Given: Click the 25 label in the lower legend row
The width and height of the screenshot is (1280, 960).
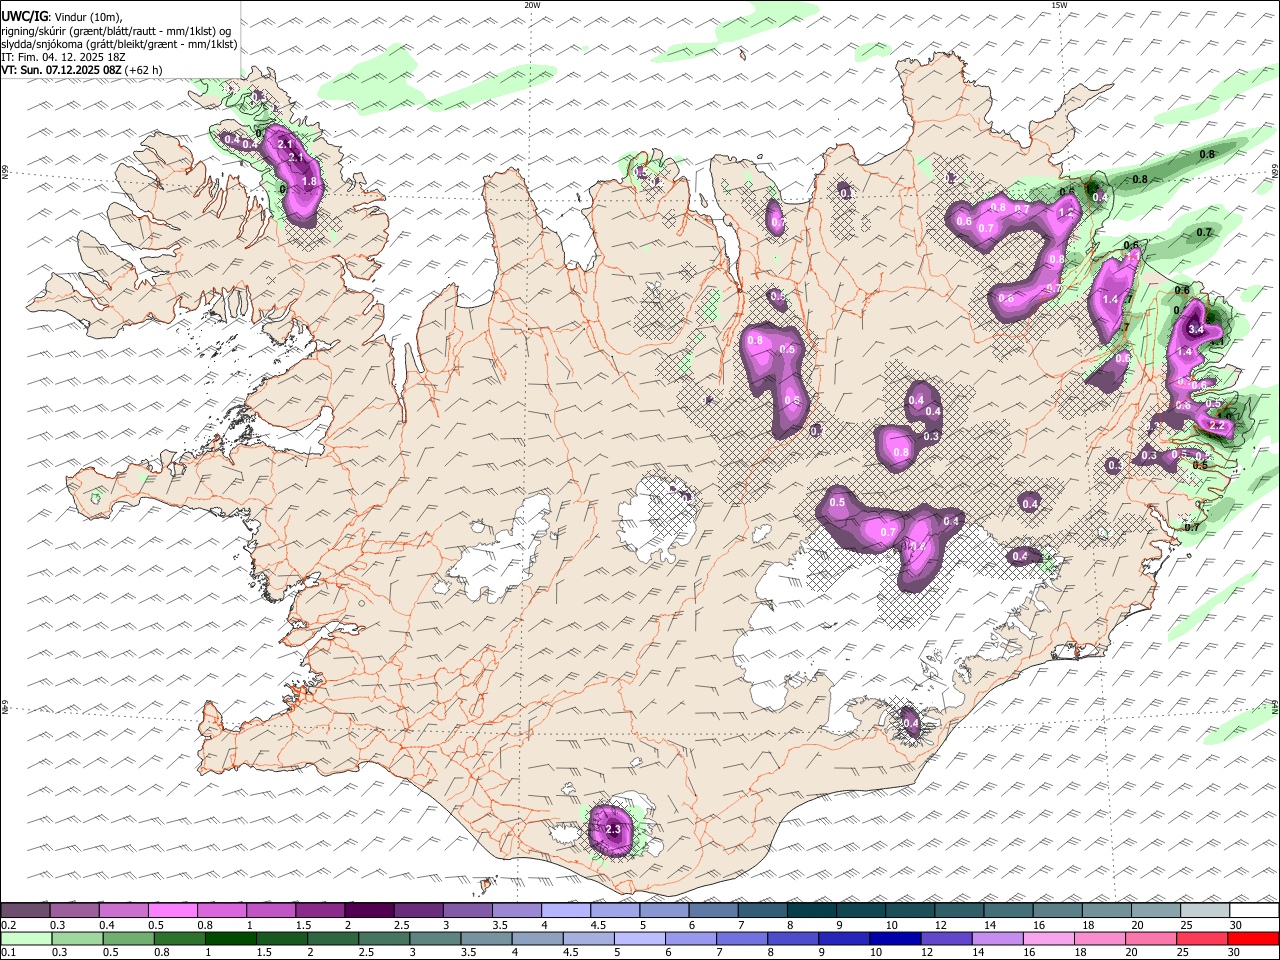Looking at the screenshot, I should coord(1185,953).
